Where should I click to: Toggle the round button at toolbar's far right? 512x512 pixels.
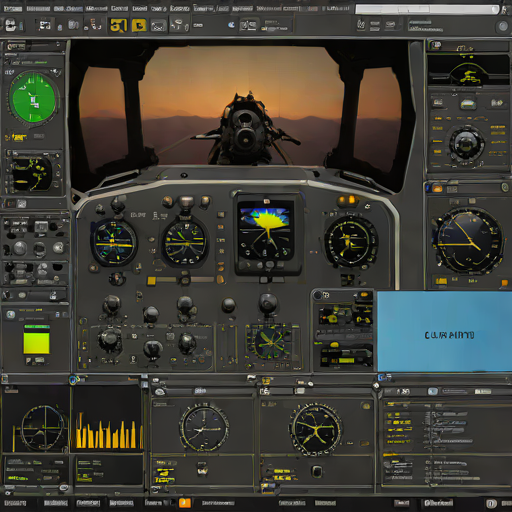pyautogui.click(x=503, y=26)
